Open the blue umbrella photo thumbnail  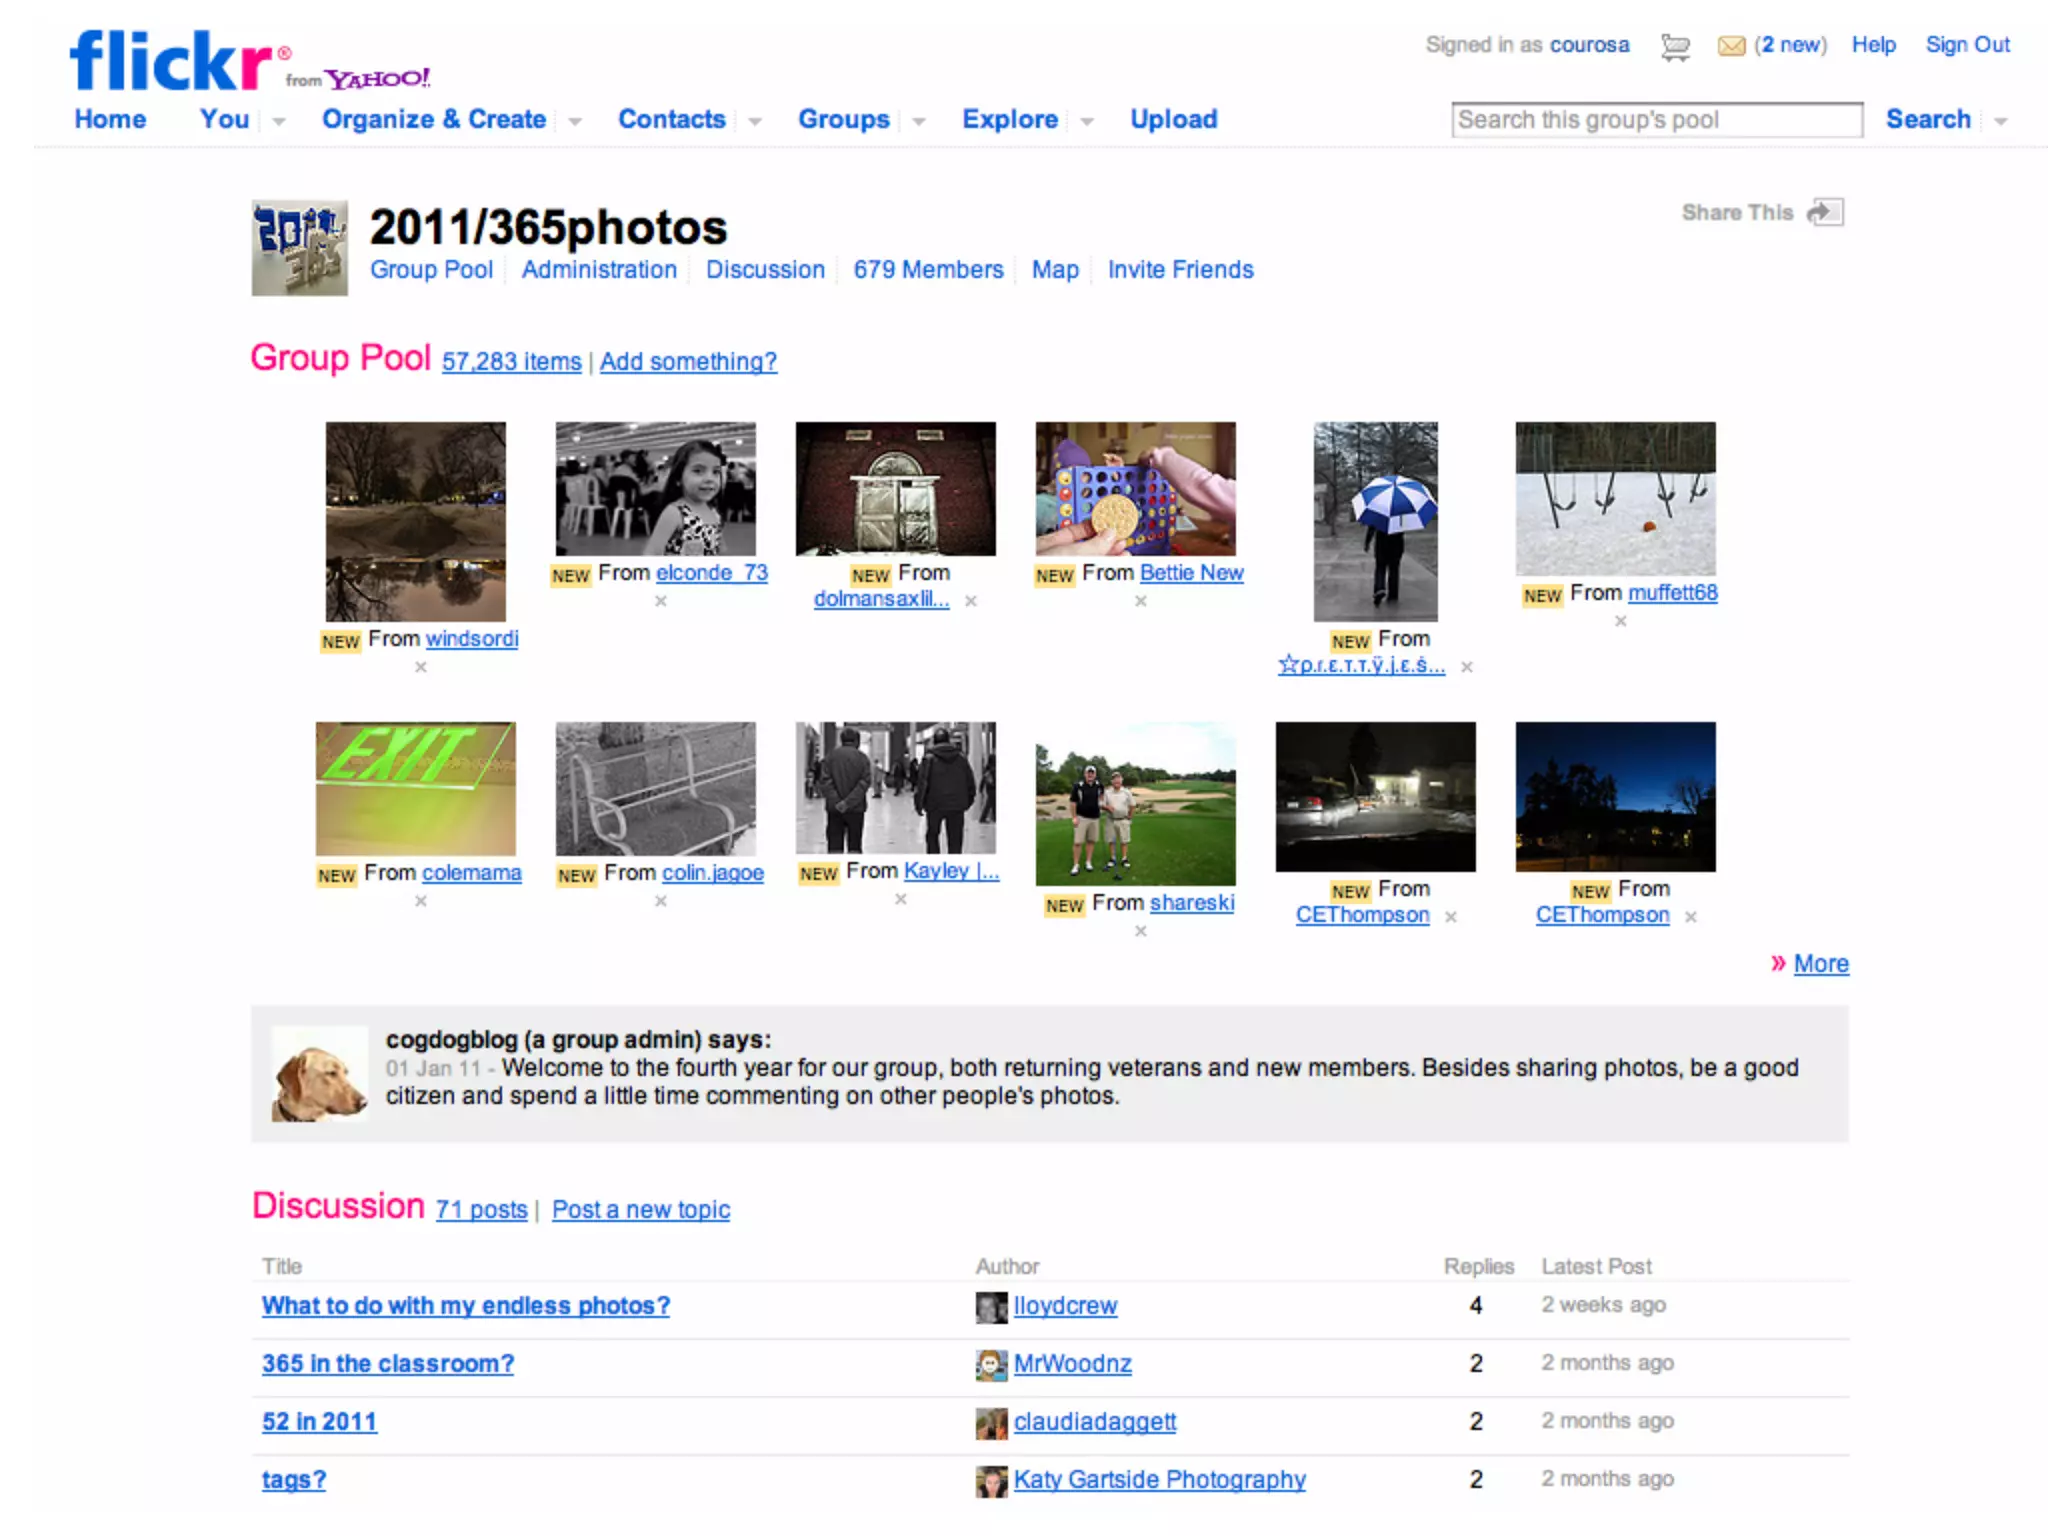[1375, 521]
